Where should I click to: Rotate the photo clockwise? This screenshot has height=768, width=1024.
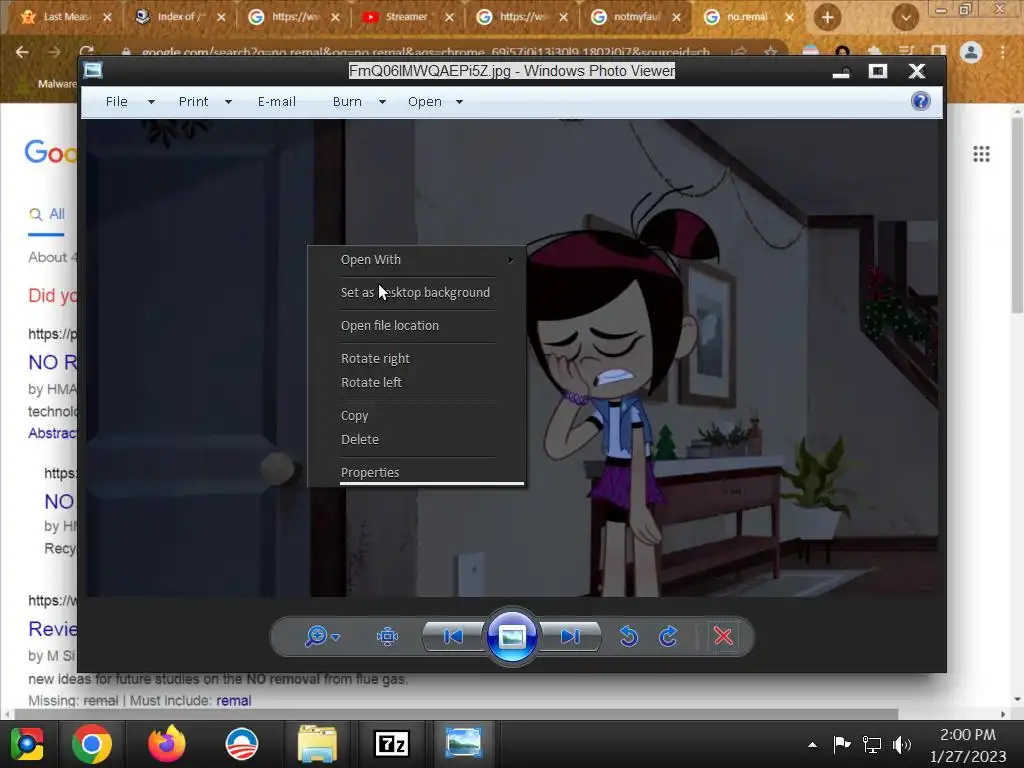point(668,636)
